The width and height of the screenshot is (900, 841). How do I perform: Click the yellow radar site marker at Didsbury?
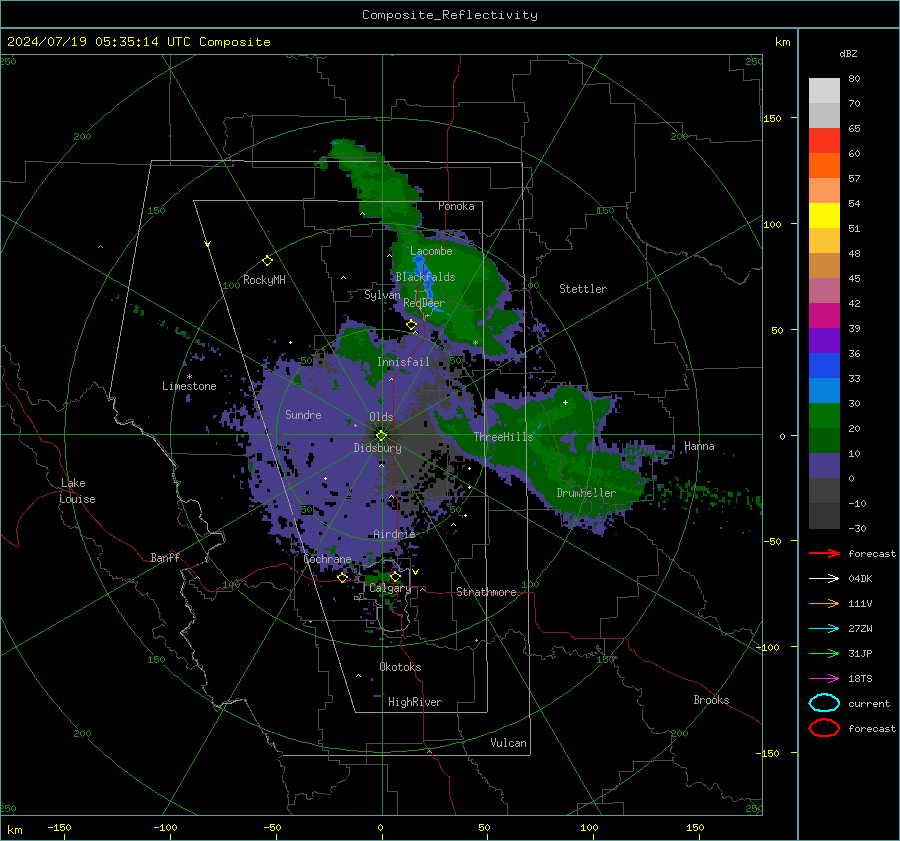382,436
